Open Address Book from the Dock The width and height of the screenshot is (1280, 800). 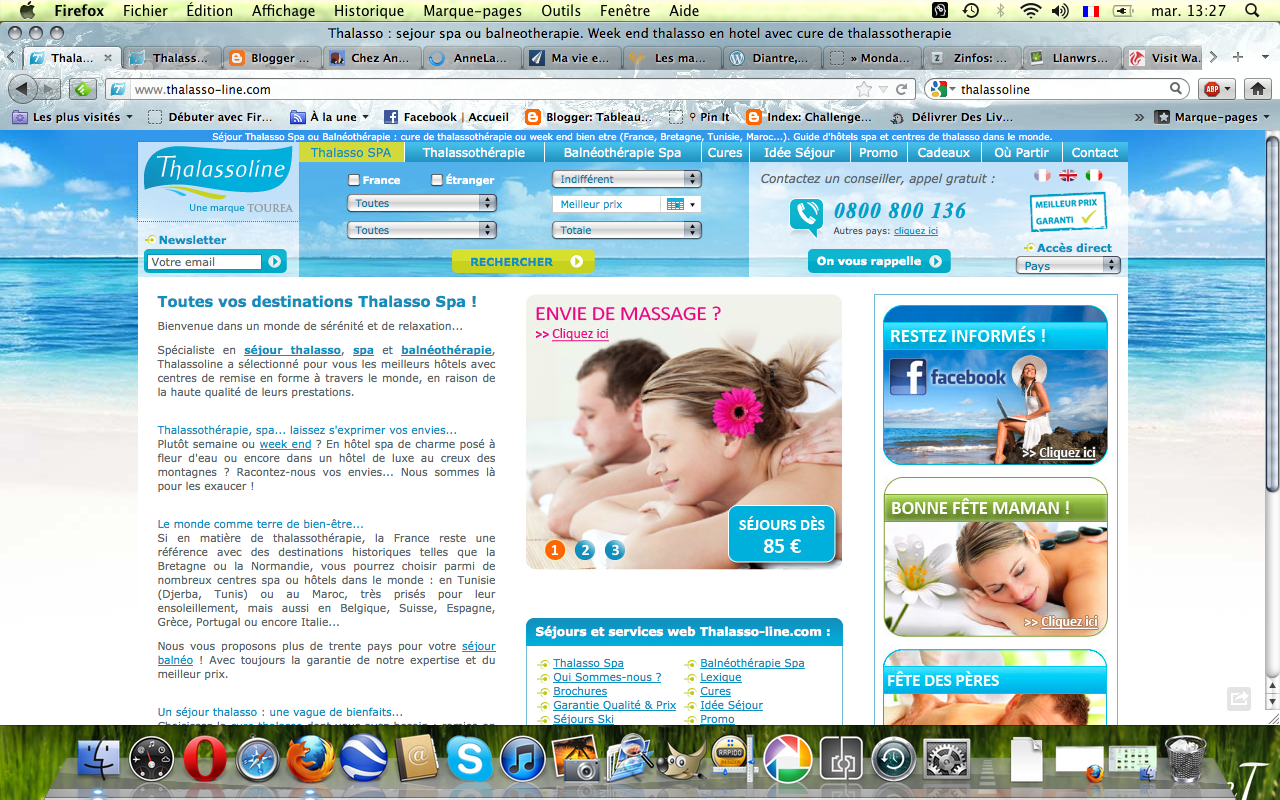tap(416, 760)
